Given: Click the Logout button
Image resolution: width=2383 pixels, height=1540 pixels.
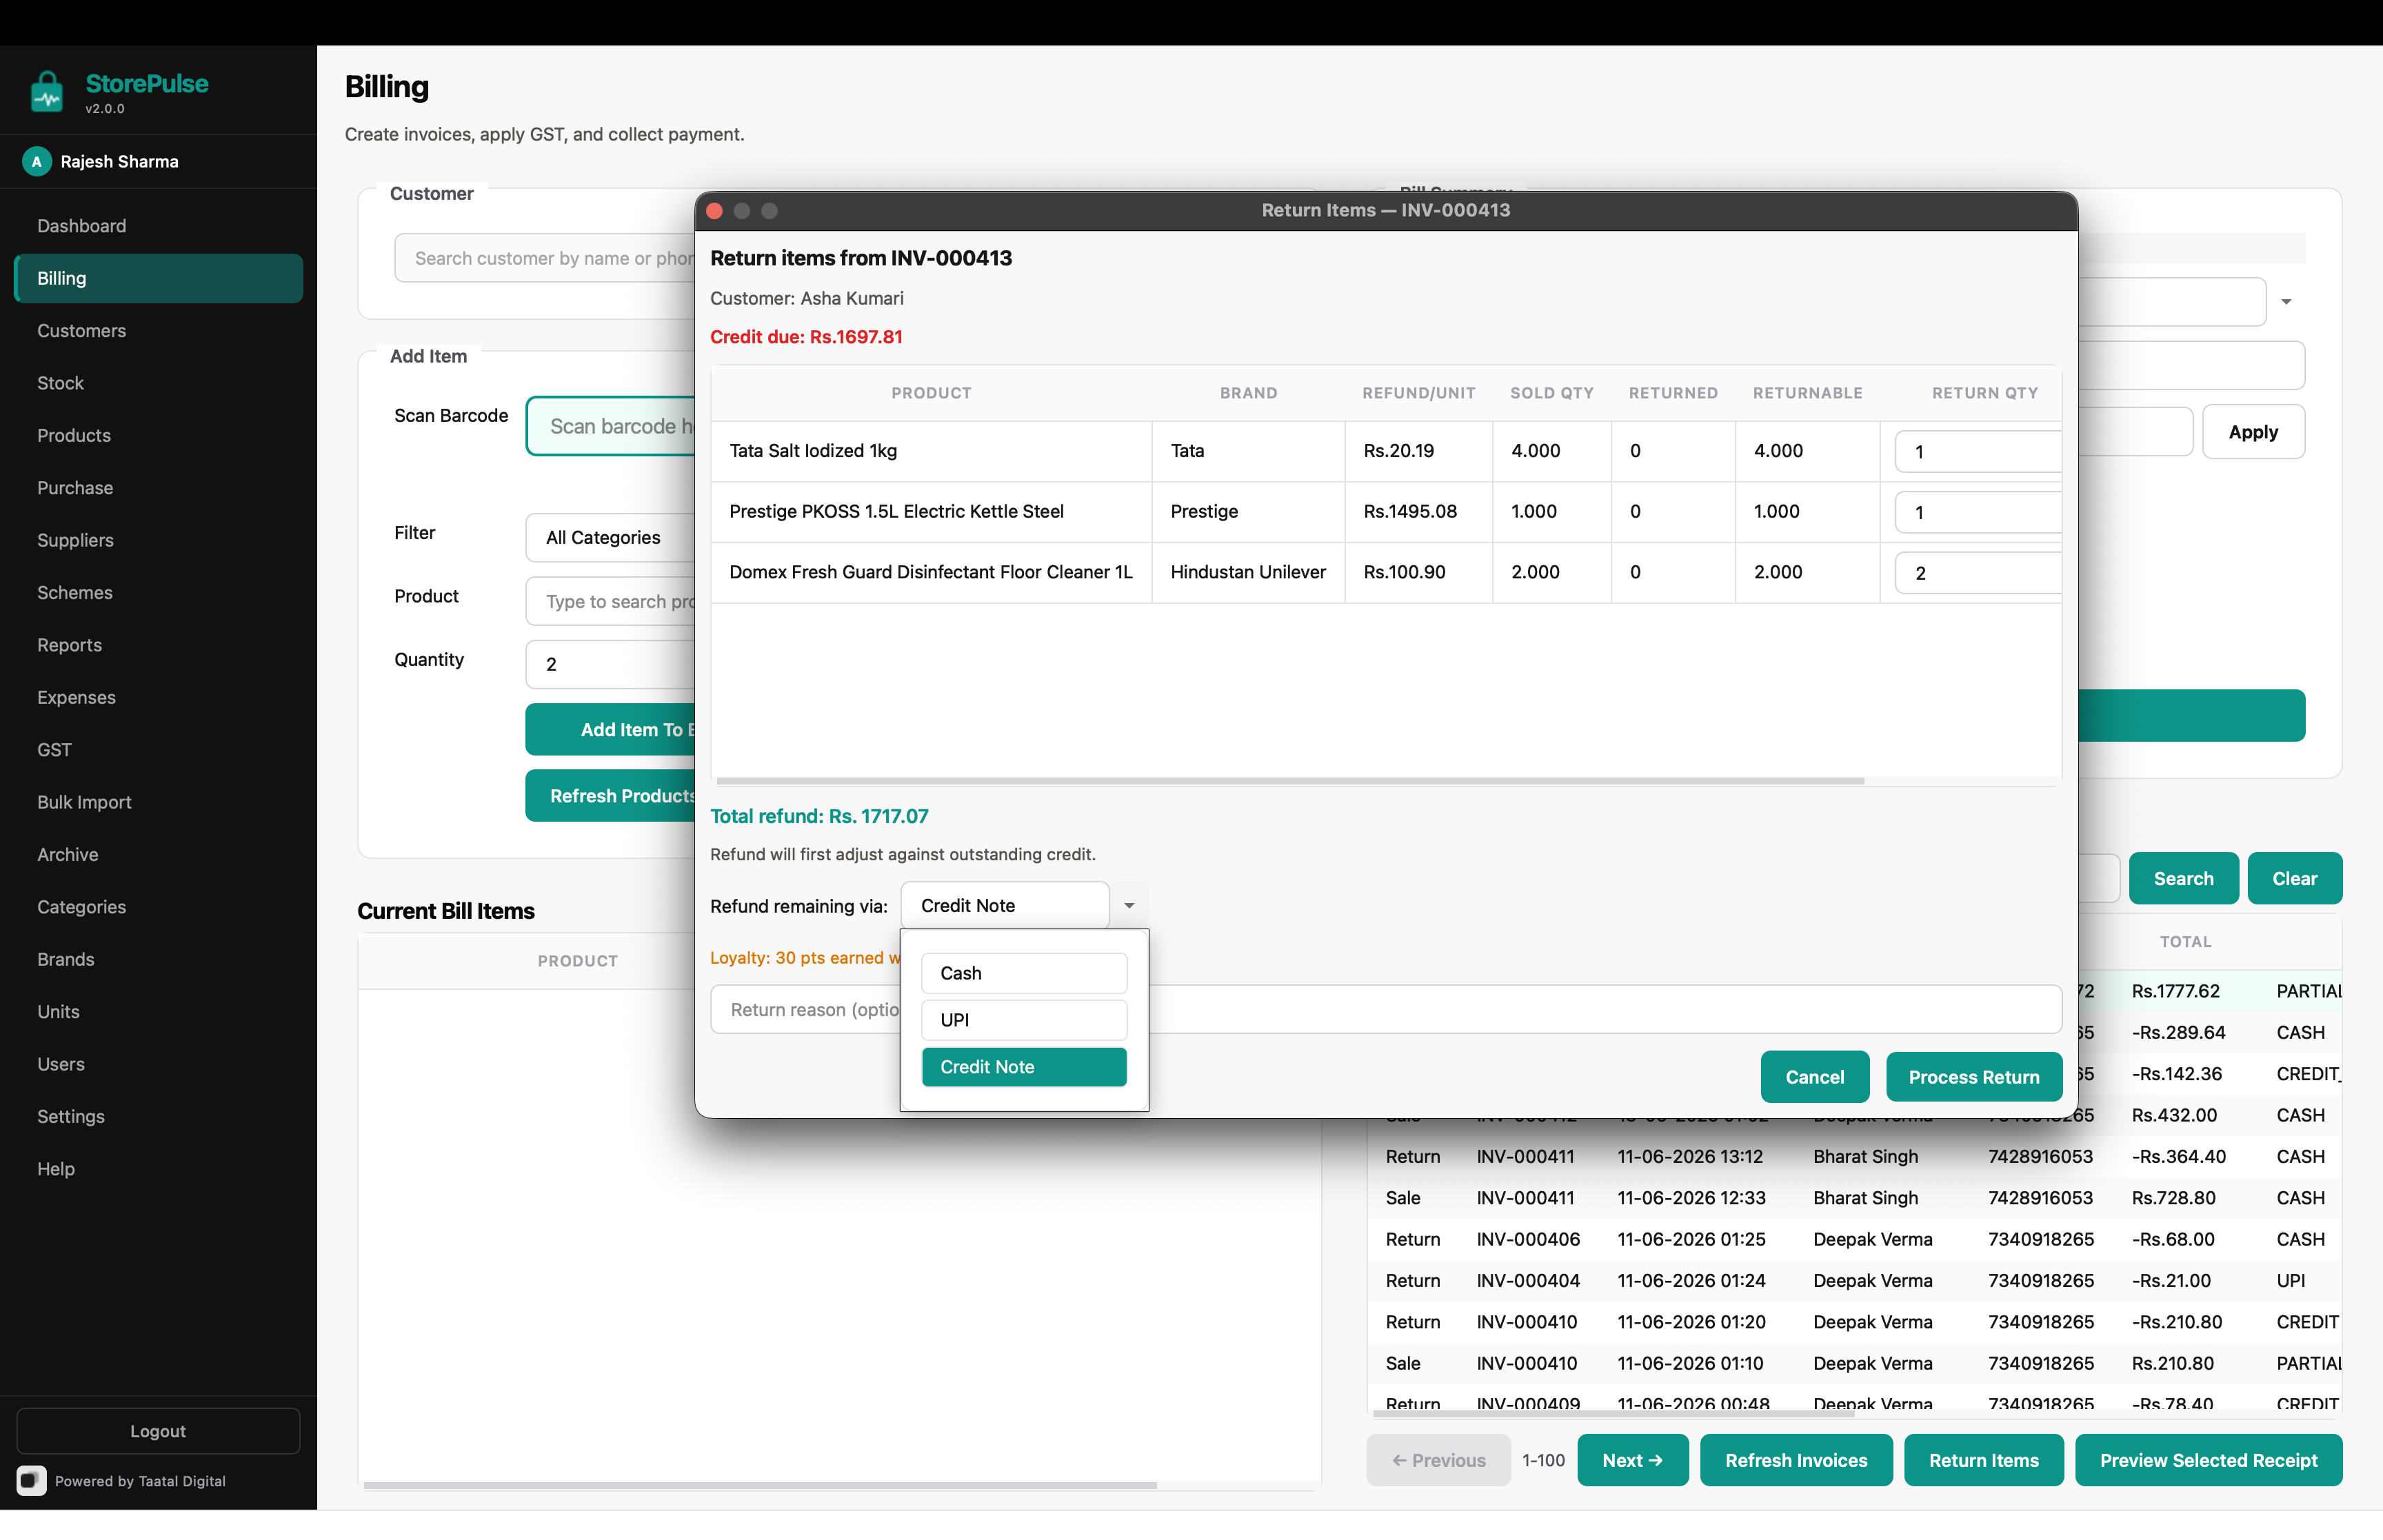Looking at the screenshot, I should pyautogui.click(x=158, y=1431).
